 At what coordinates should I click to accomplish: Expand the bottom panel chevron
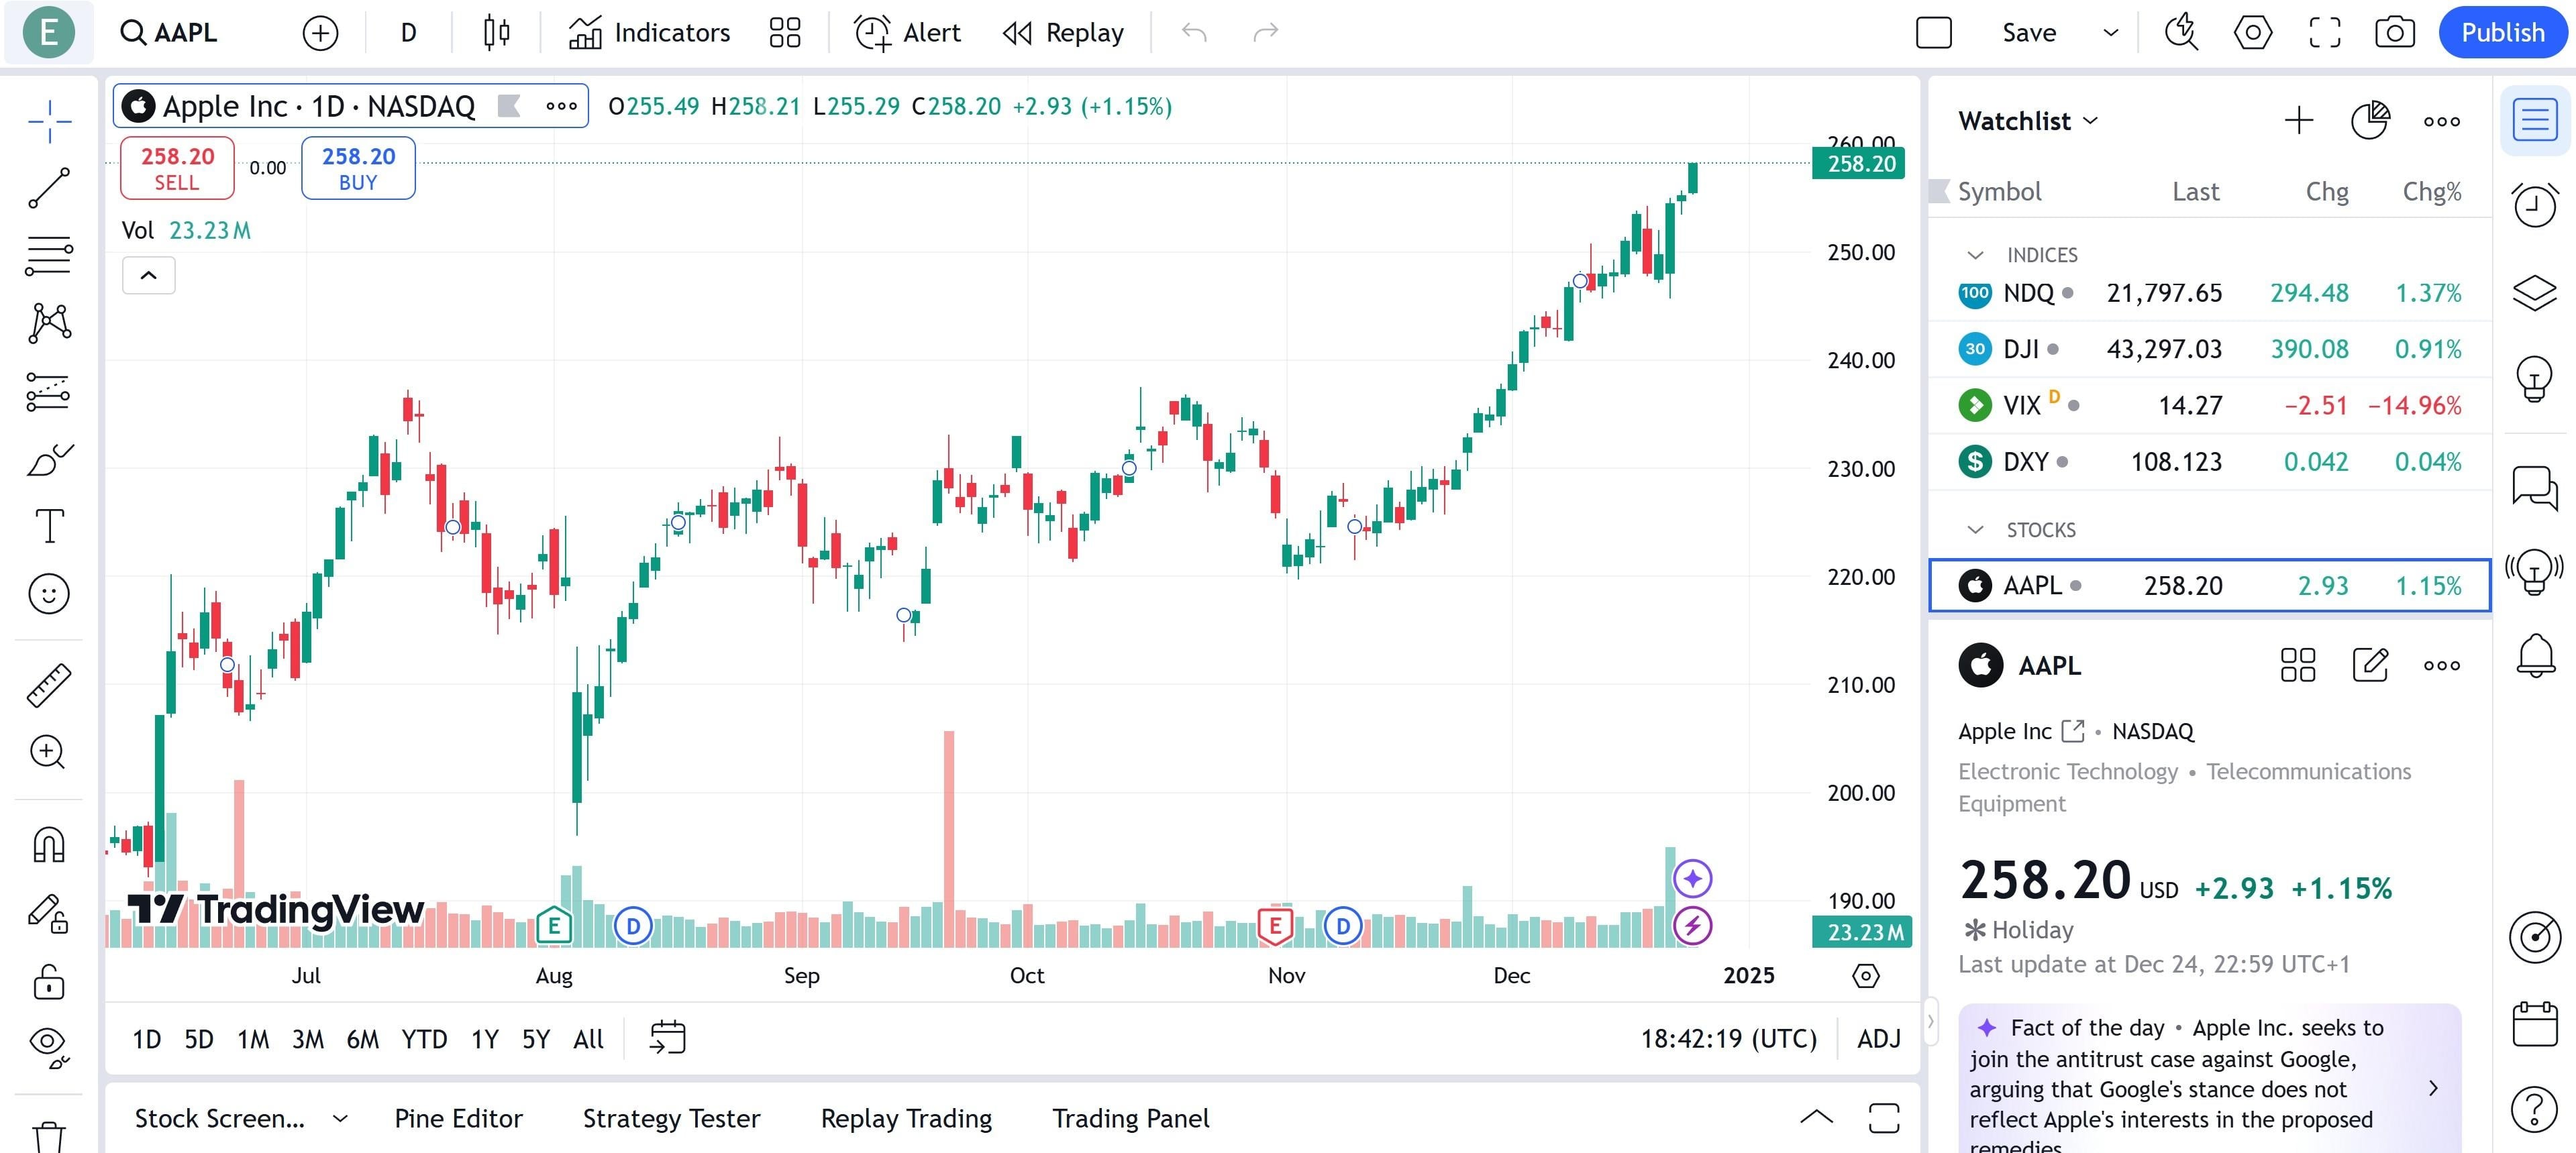pyautogui.click(x=1816, y=1118)
